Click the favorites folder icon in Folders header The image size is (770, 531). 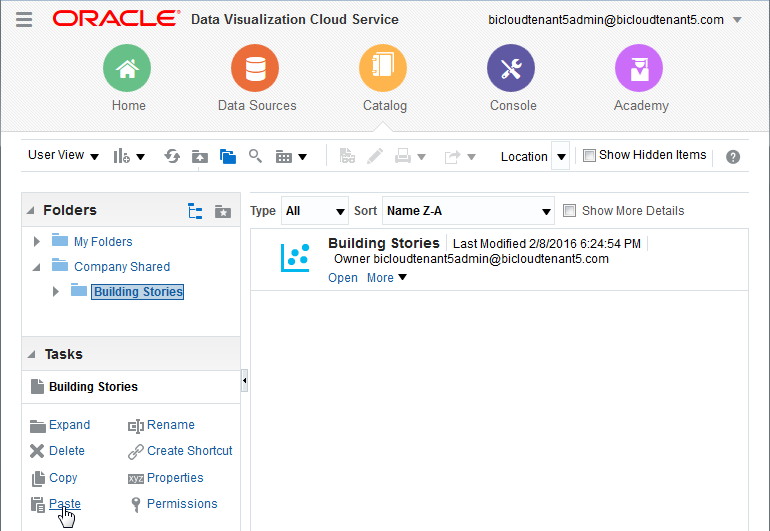click(223, 211)
